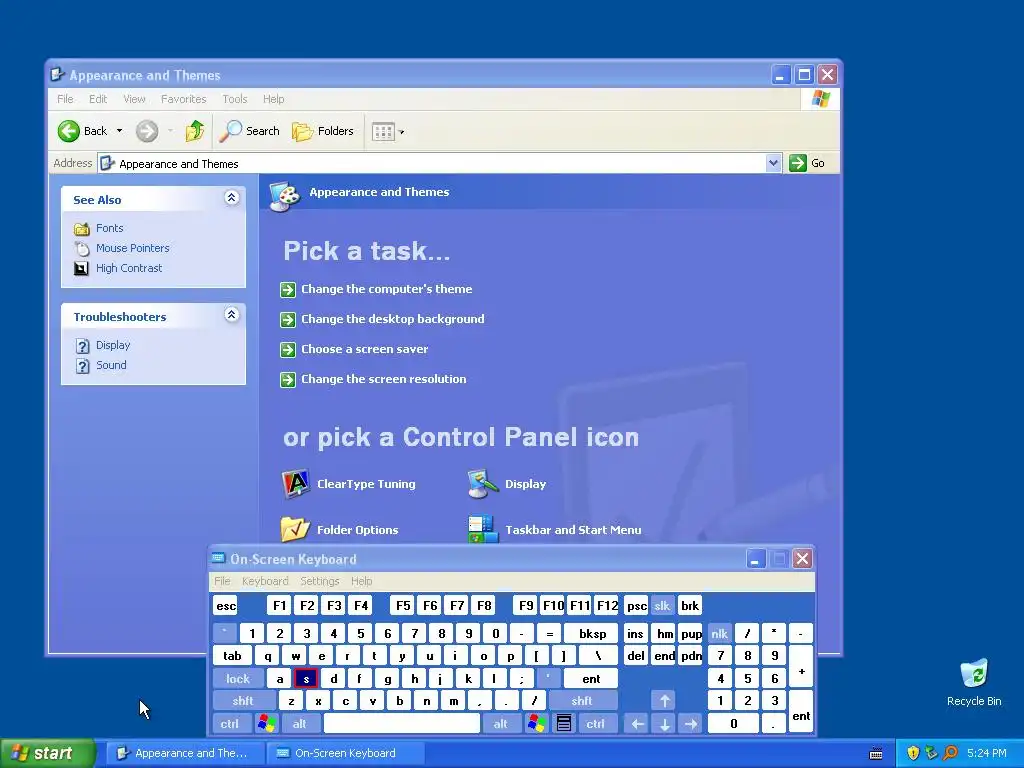Image resolution: width=1024 pixels, height=768 pixels.
Task: Click Change the screen resolution task
Action: click(x=383, y=379)
